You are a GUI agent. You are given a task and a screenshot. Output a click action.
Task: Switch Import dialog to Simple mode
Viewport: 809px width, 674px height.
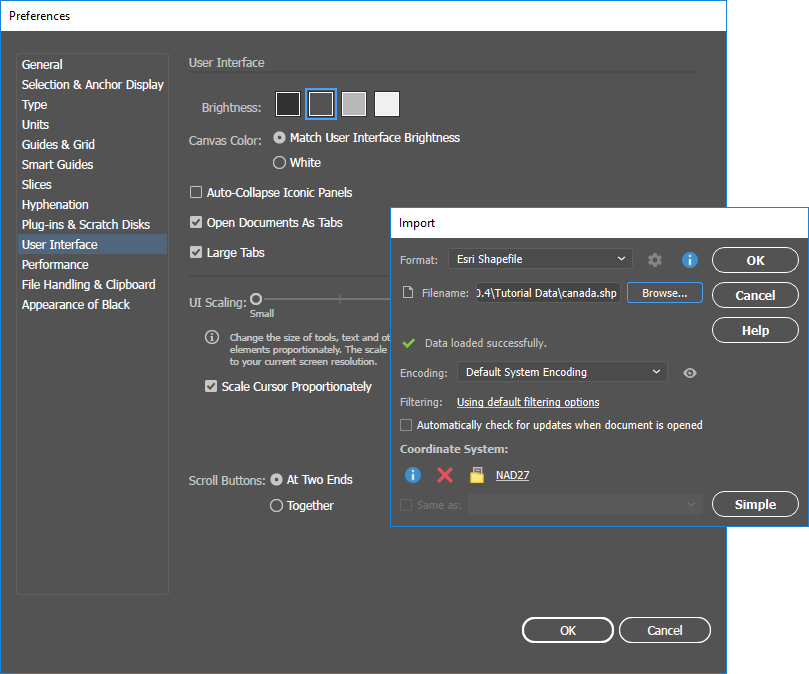755,504
